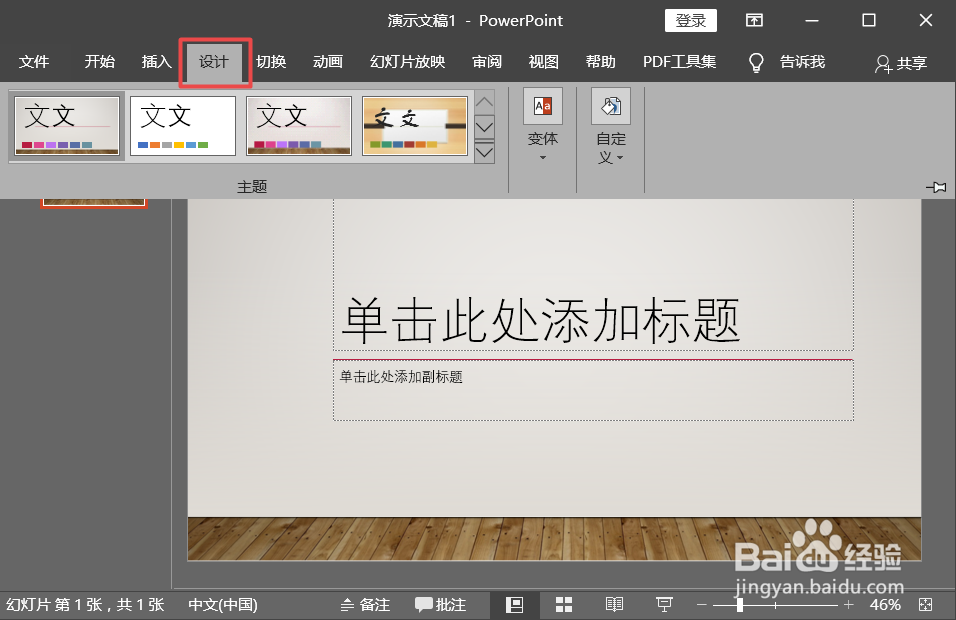Switch to the 插入 ribbon tab
Viewport: 956px width, 620px height.
(157, 62)
